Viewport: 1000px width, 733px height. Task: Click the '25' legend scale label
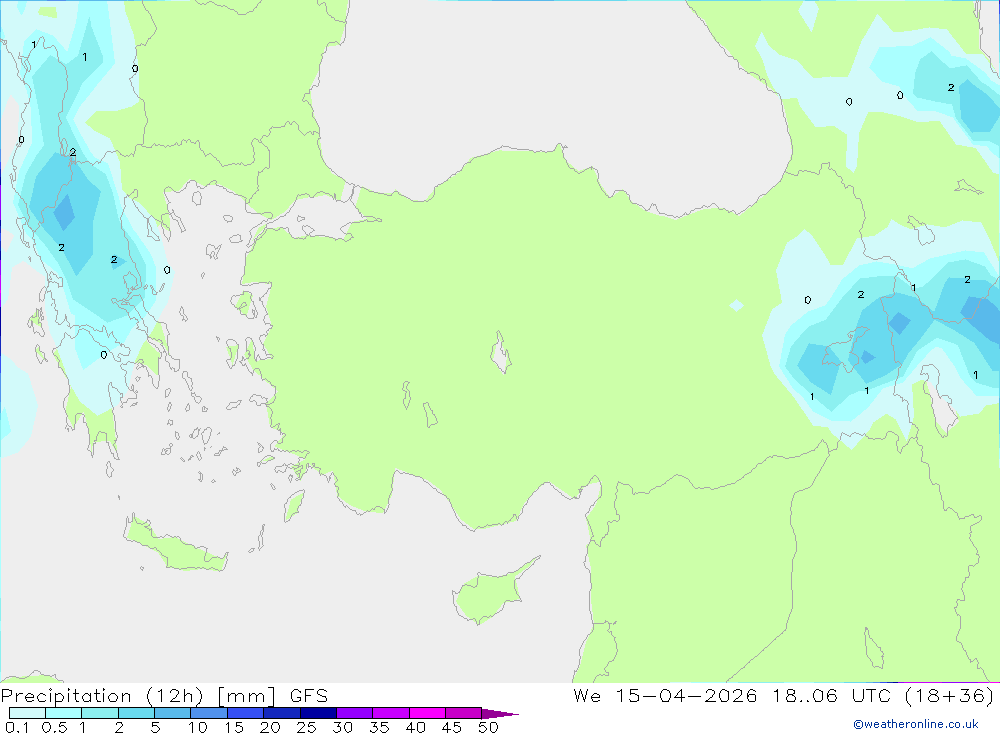pos(306,727)
